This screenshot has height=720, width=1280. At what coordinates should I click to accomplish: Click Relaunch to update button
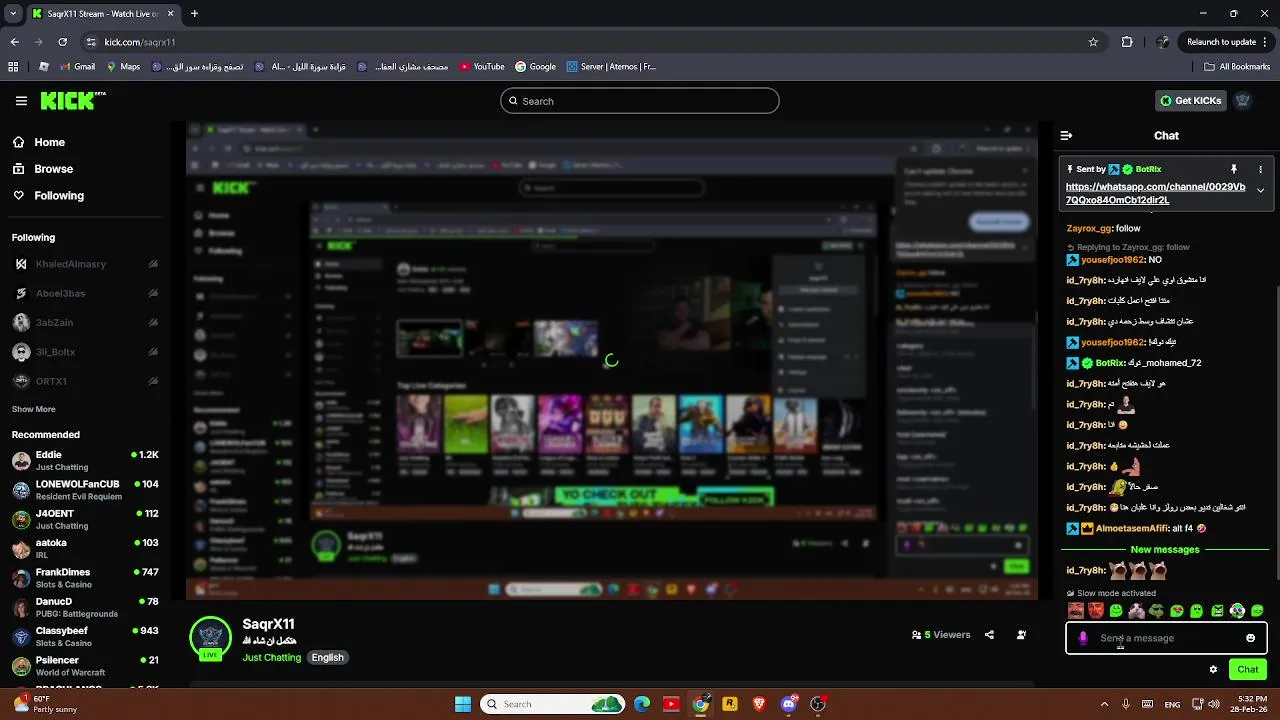click(x=1222, y=42)
